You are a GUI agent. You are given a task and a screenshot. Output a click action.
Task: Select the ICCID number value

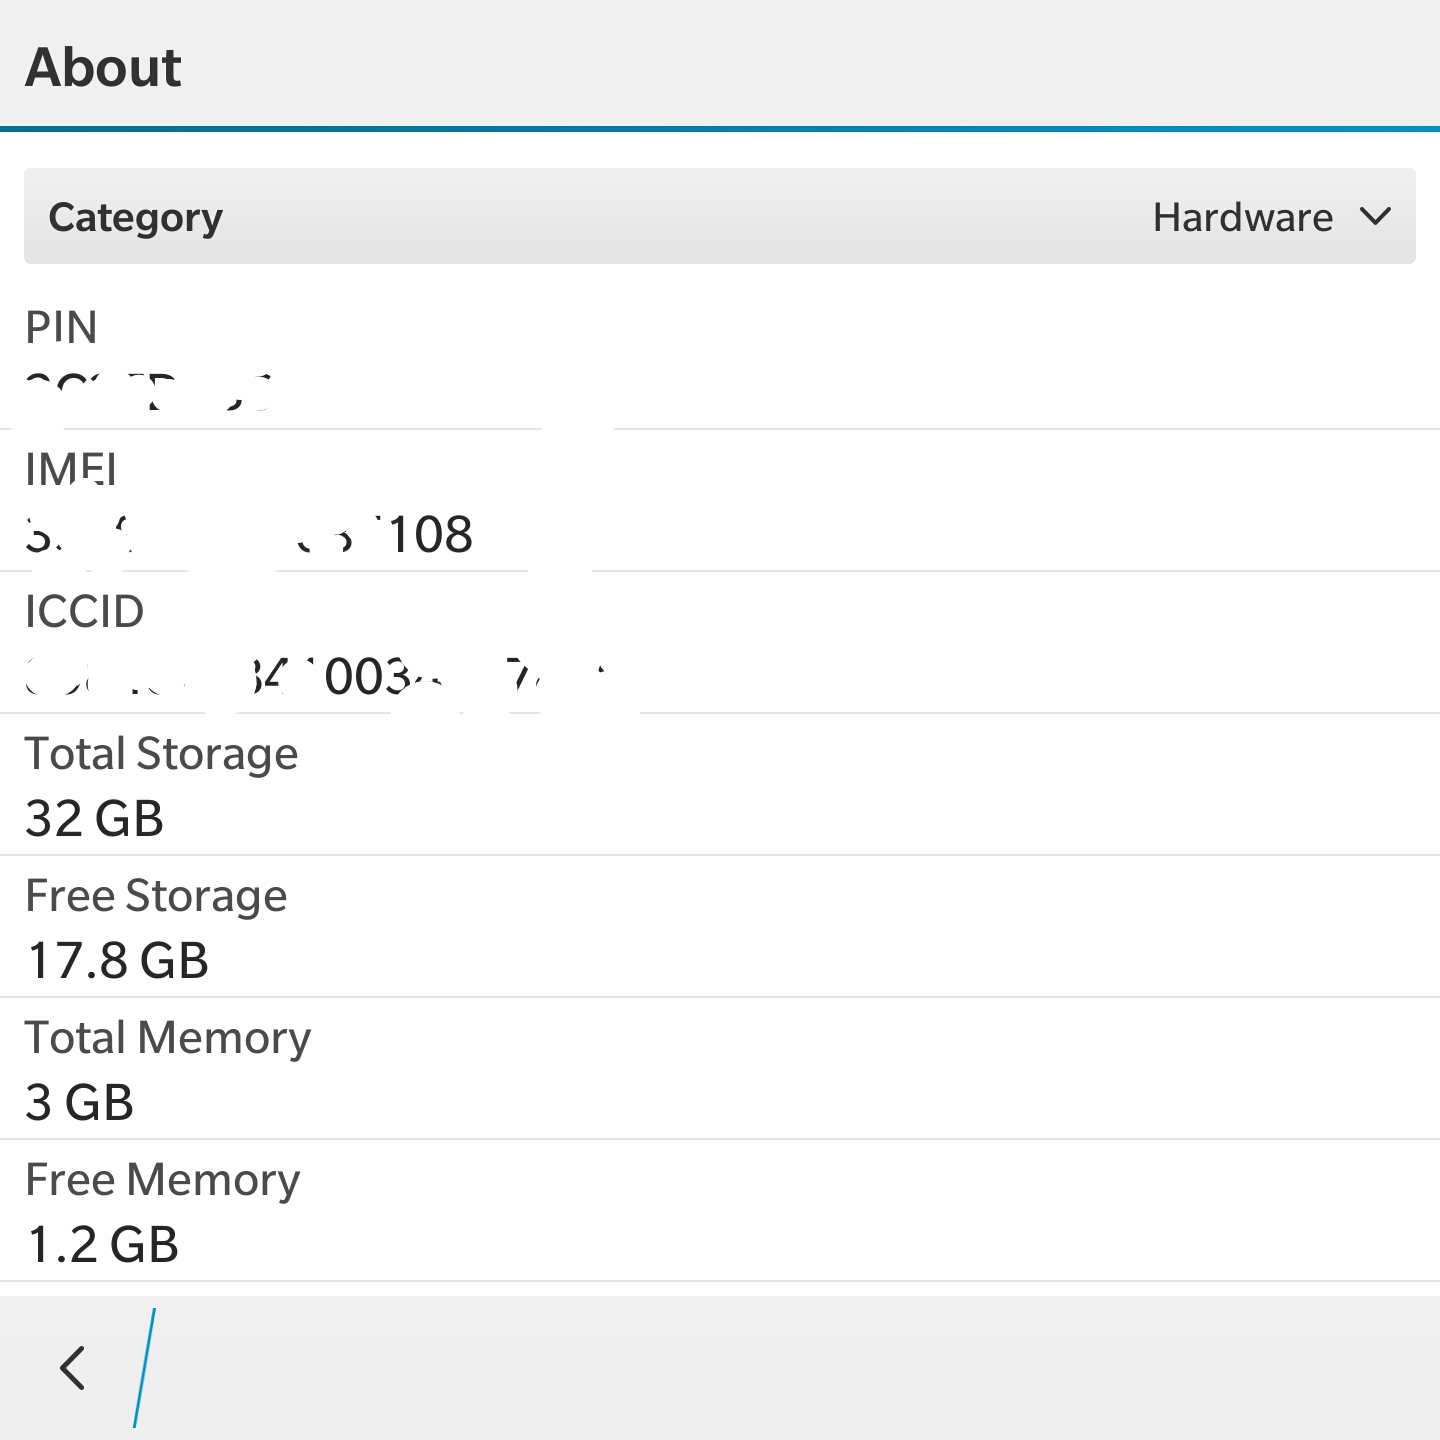(x=315, y=677)
